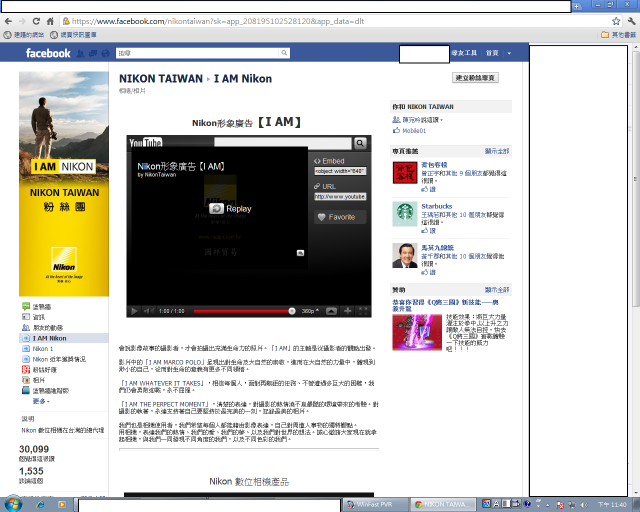The image size is (640, 512).
Task: Click the Chrome address bar
Action: click(x=335, y=21)
